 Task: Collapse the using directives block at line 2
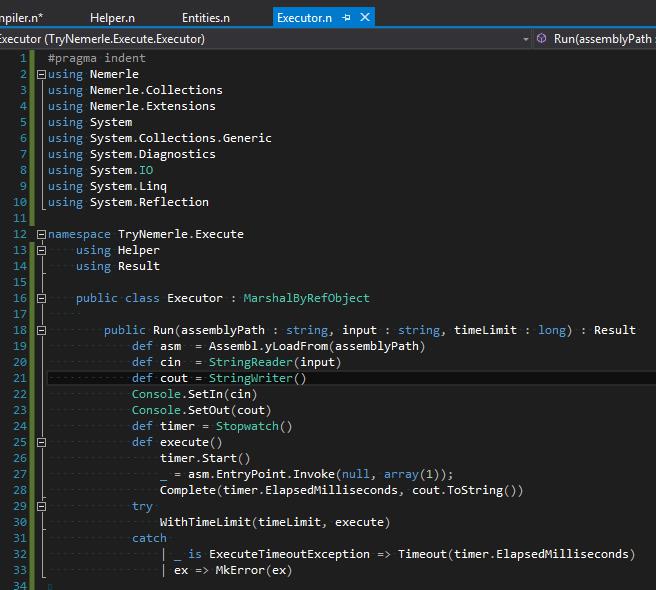(41, 74)
